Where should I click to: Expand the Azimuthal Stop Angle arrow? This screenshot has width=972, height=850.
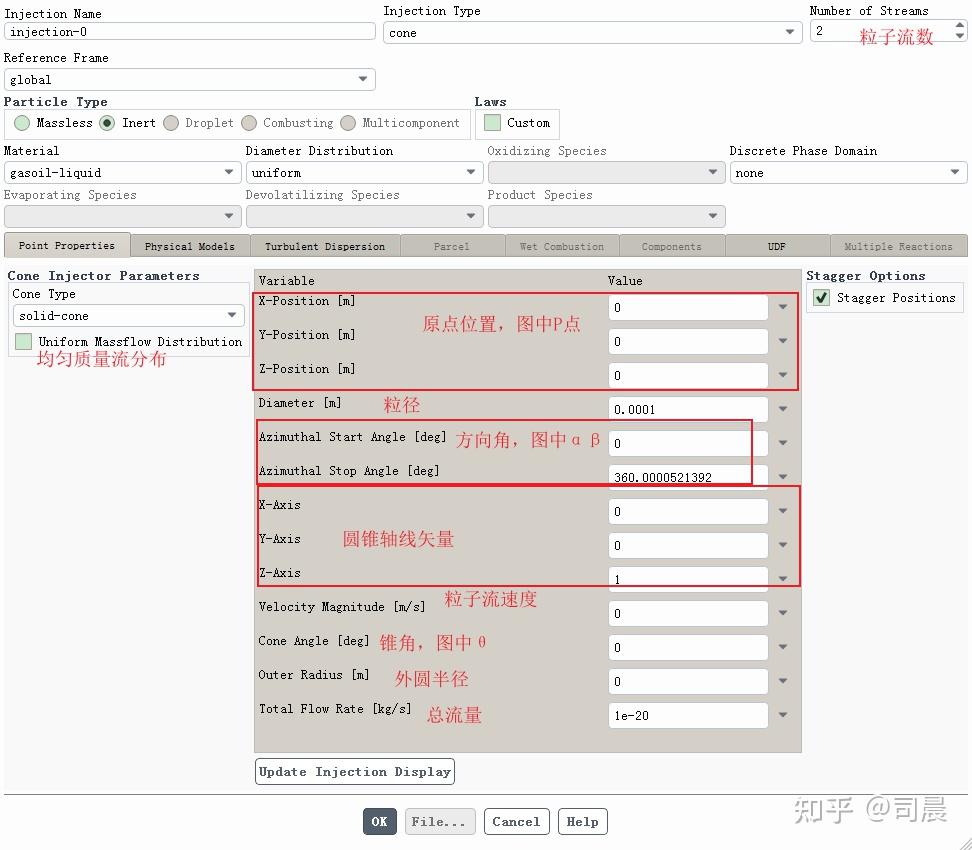coord(783,477)
